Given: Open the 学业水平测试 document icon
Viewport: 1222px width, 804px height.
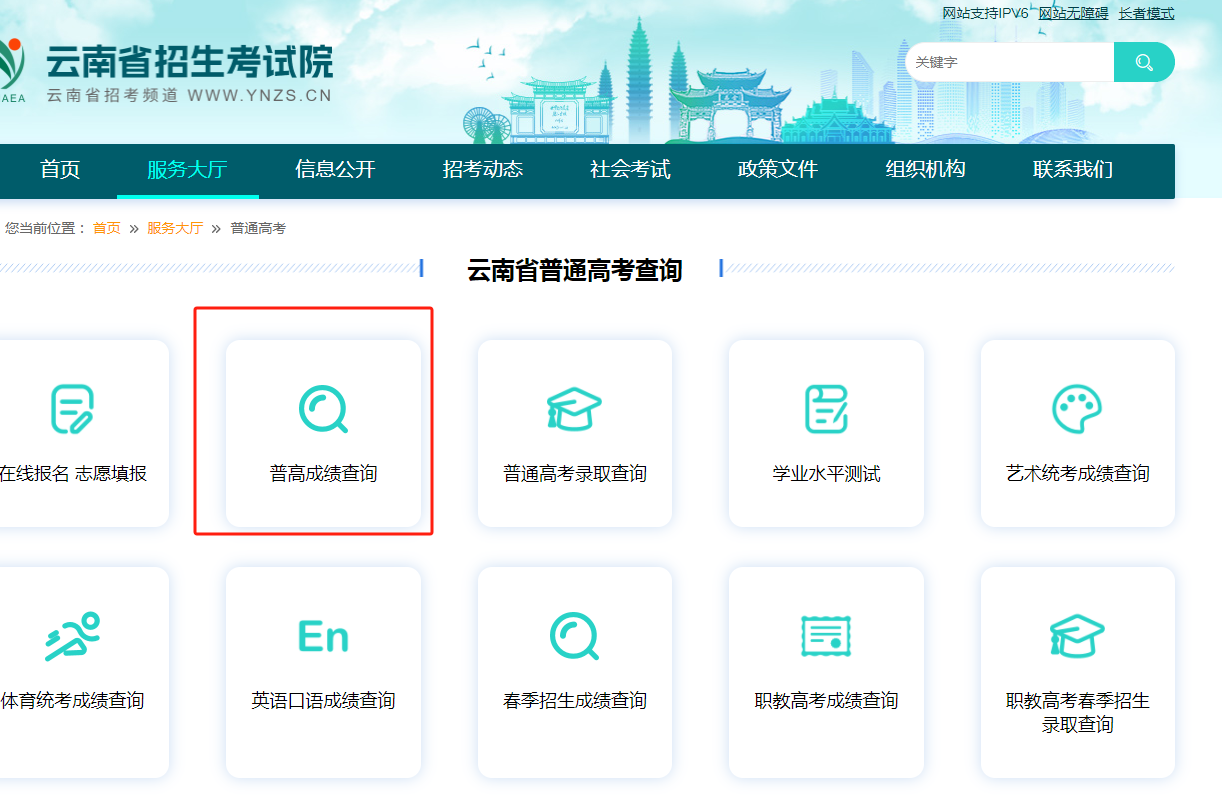Looking at the screenshot, I should [826, 409].
